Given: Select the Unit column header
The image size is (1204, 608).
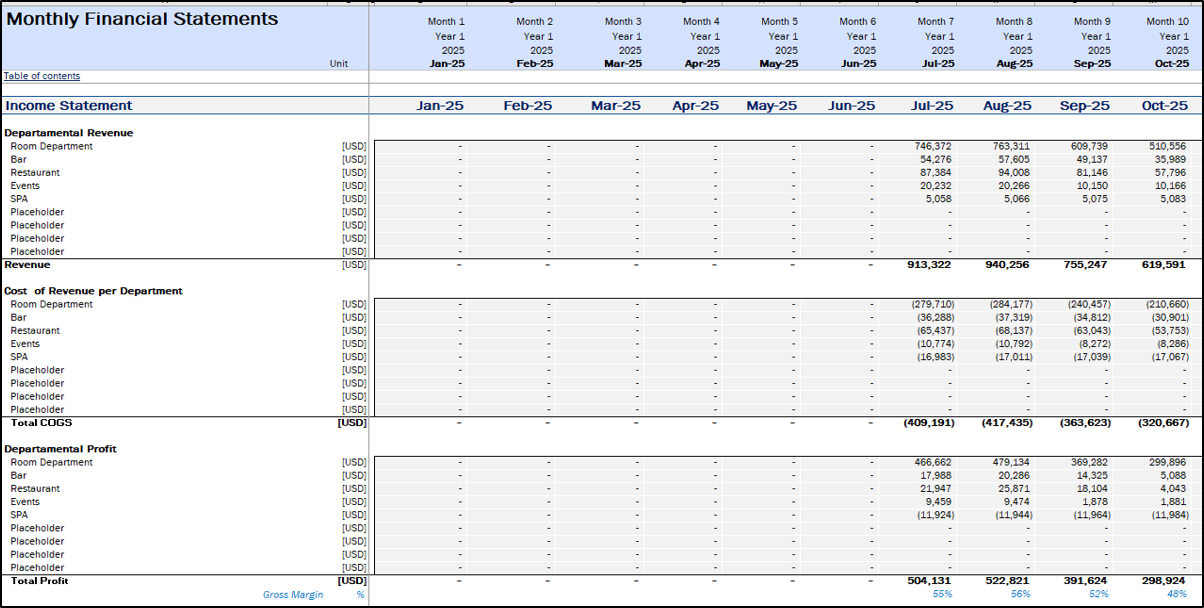Looking at the screenshot, I should pos(340,63).
